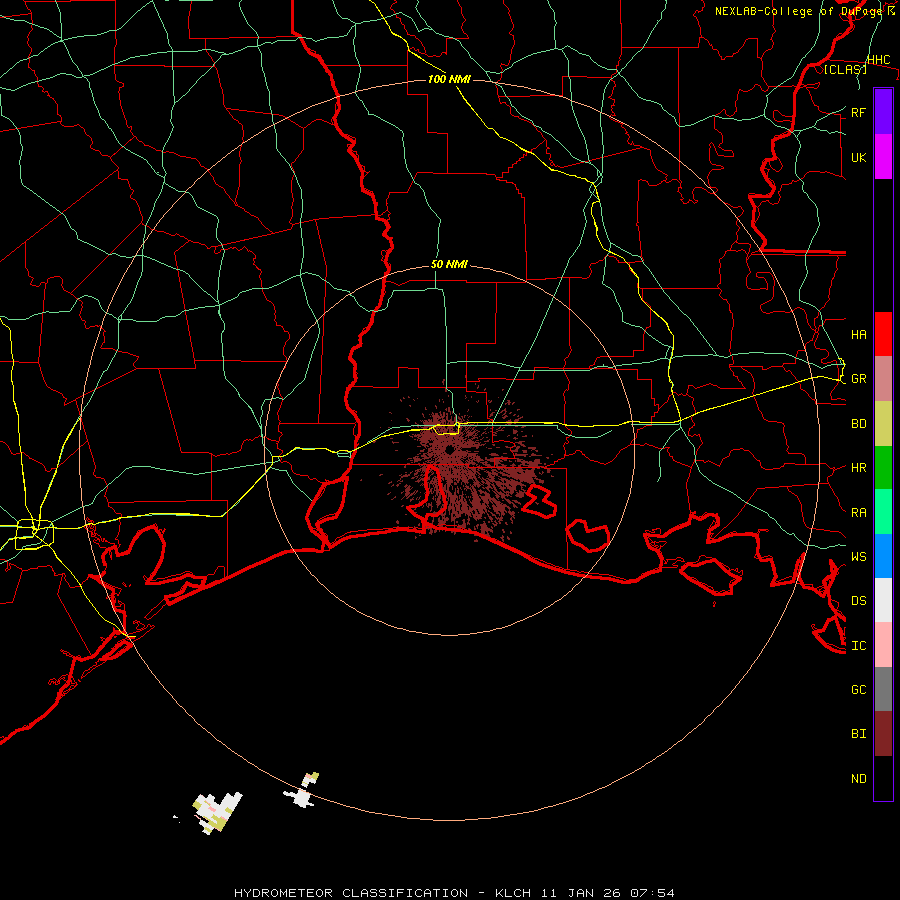Image resolution: width=900 pixels, height=900 pixels.
Task: Click the DS legend label
Action: (858, 601)
